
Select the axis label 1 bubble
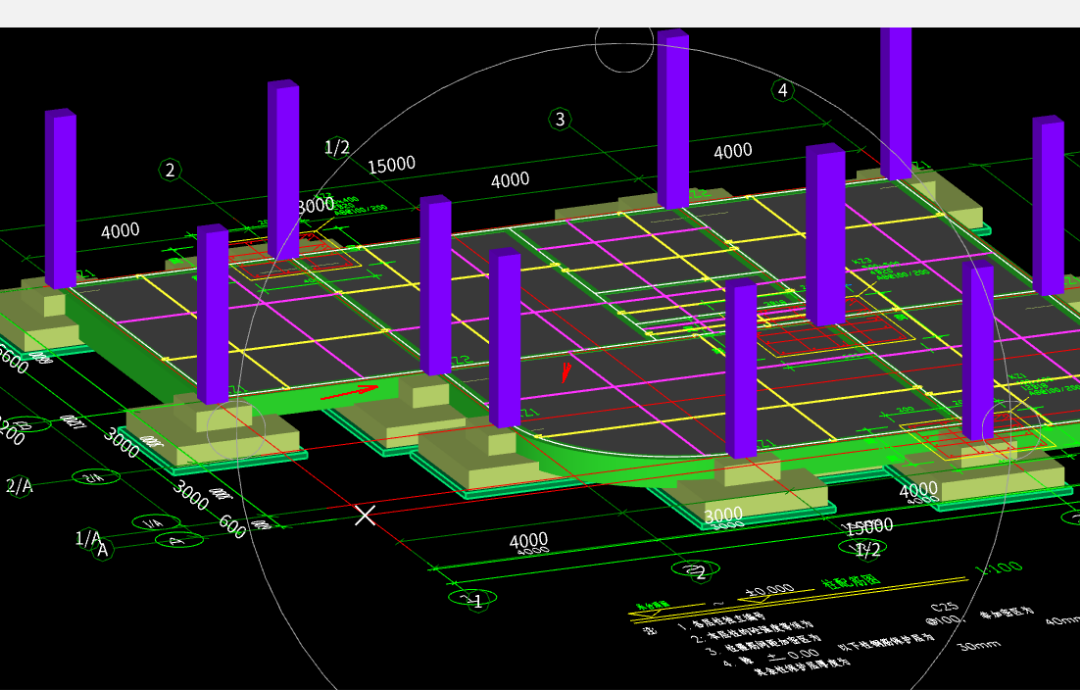[473, 599]
